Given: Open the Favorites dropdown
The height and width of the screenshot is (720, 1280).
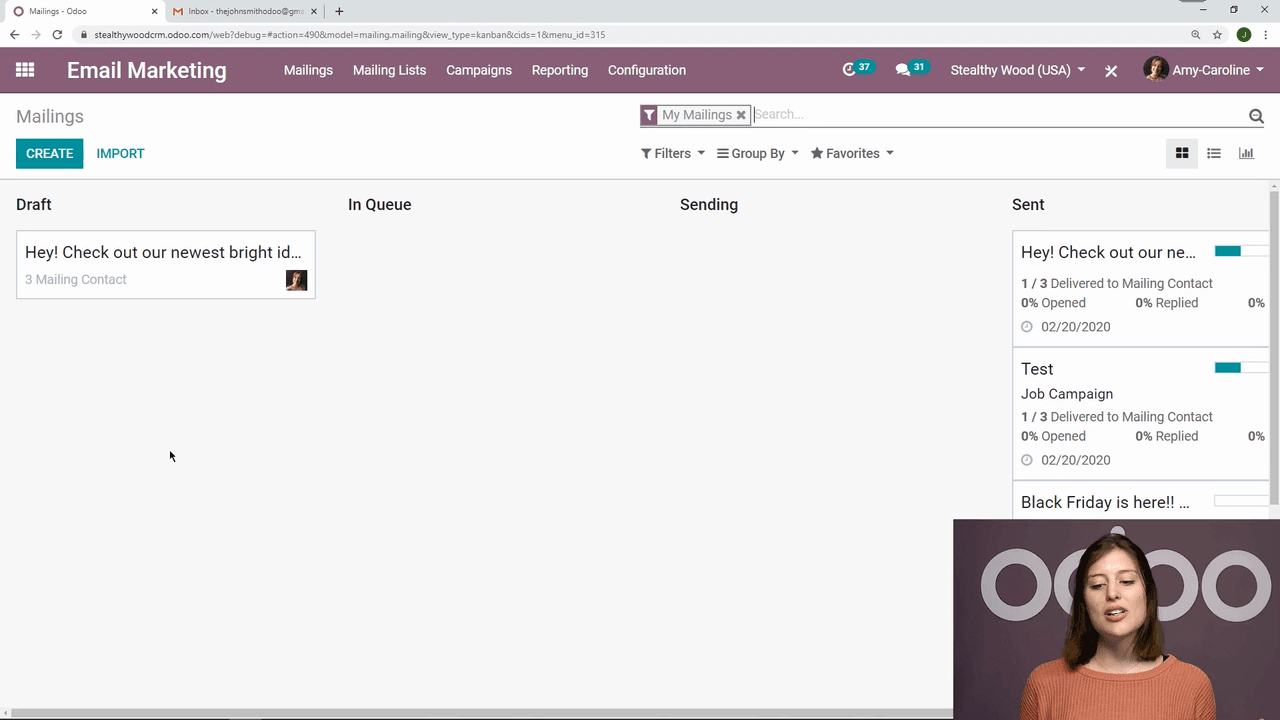Looking at the screenshot, I should click(852, 153).
